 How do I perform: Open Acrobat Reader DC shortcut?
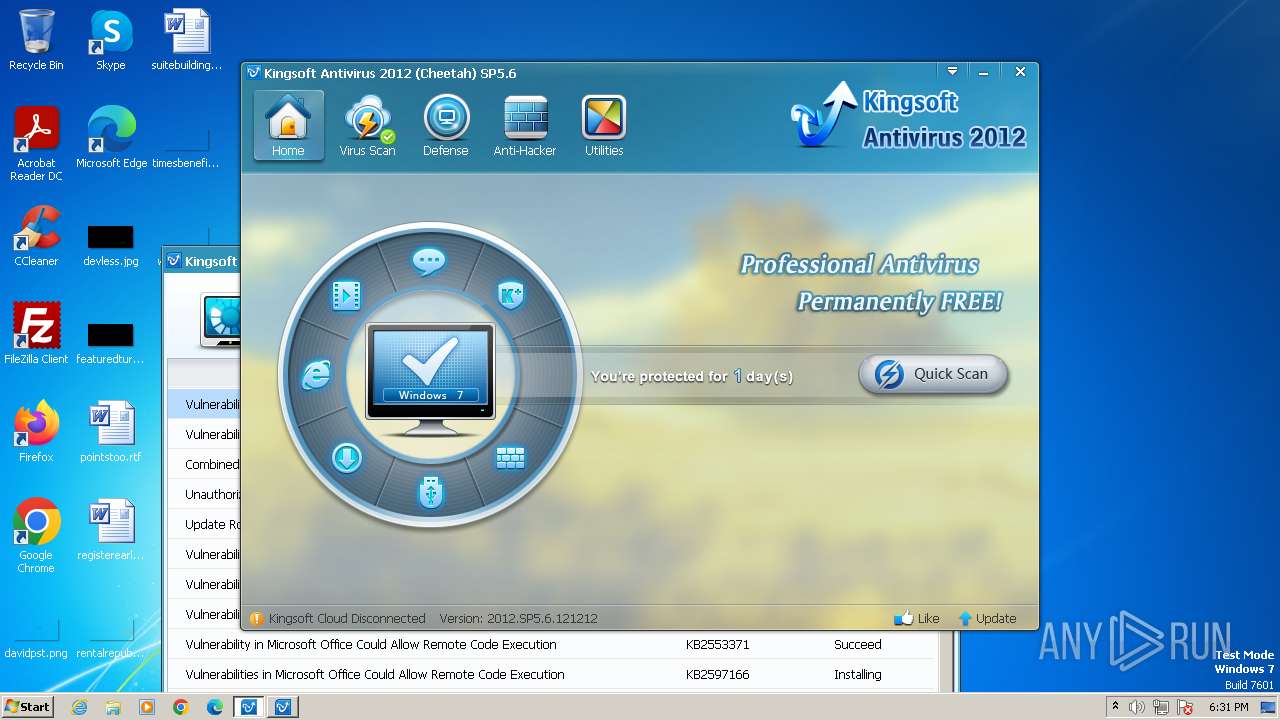click(x=36, y=144)
